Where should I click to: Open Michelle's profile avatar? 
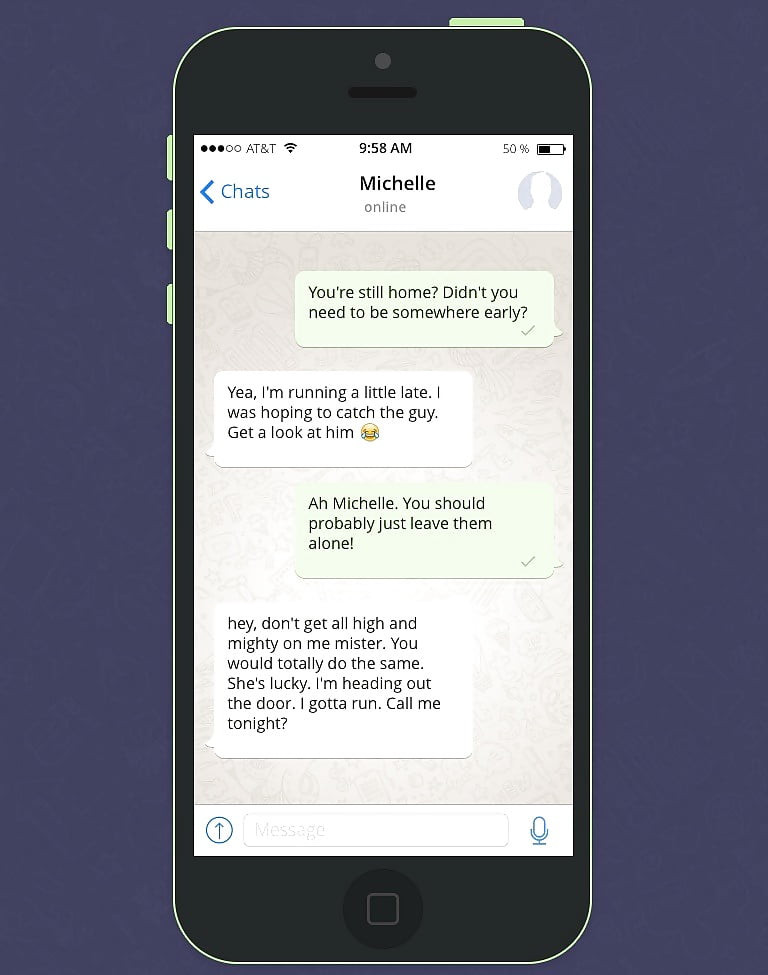[x=540, y=191]
